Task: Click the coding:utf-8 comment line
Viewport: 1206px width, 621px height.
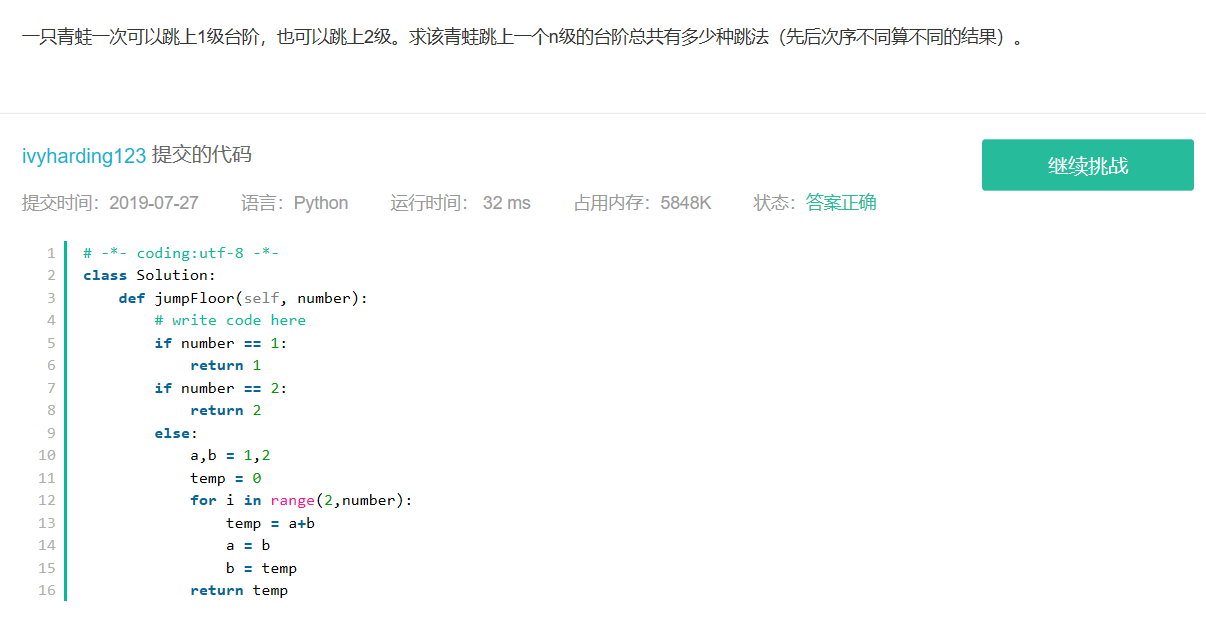Action: (x=181, y=253)
